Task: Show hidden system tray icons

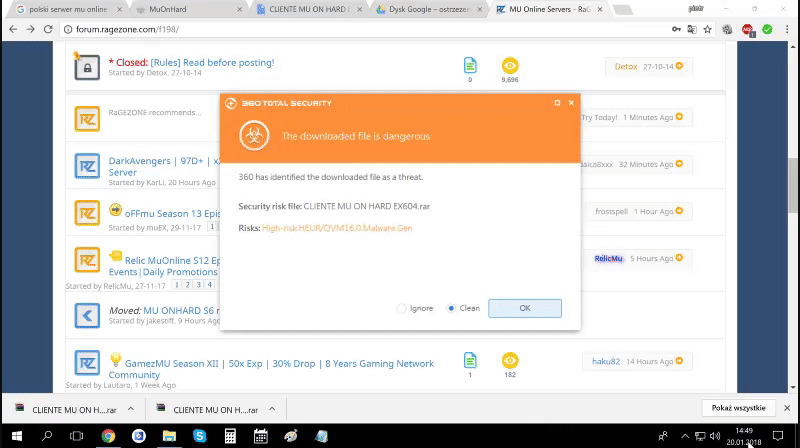Action: (685, 436)
